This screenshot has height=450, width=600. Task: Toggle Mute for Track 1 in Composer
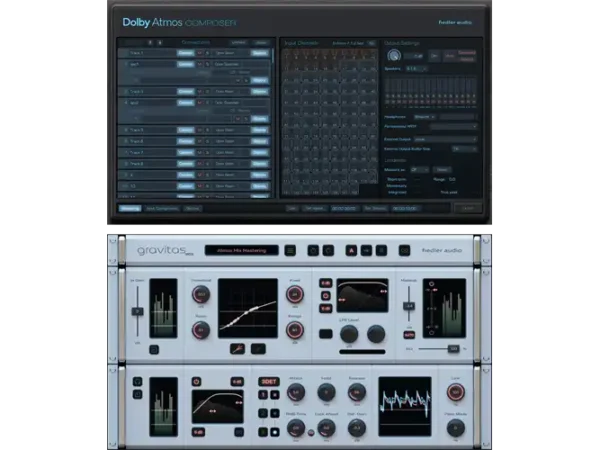[200, 53]
